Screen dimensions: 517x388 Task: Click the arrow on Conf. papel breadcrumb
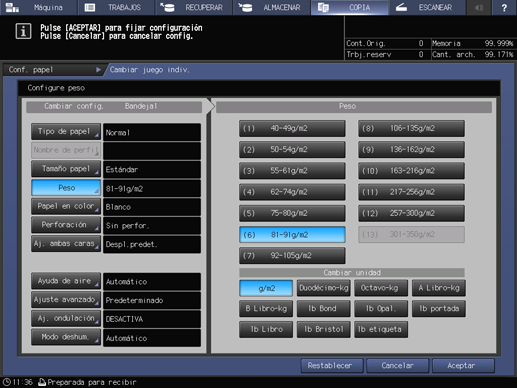(98, 70)
